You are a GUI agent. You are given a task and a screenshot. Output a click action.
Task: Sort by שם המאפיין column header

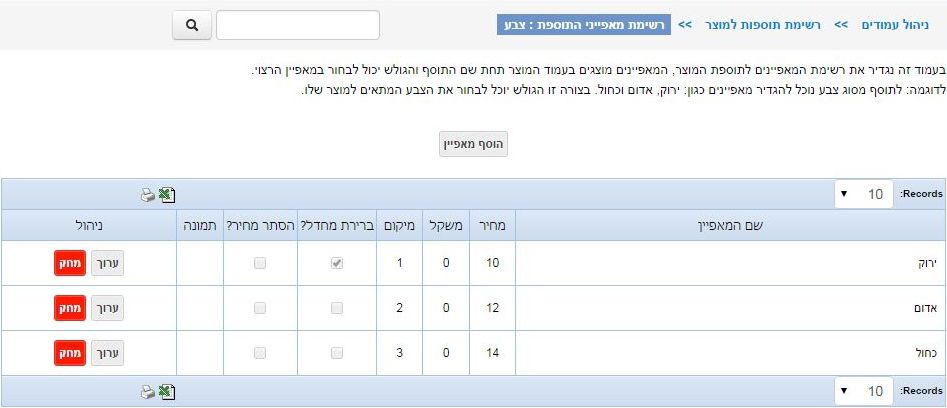pyautogui.click(x=730, y=225)
